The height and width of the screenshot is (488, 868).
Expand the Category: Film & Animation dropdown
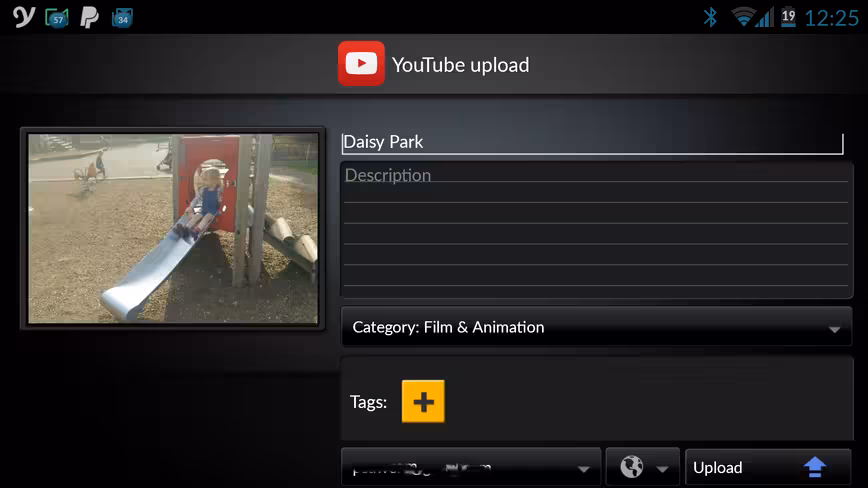coord(596,327)
